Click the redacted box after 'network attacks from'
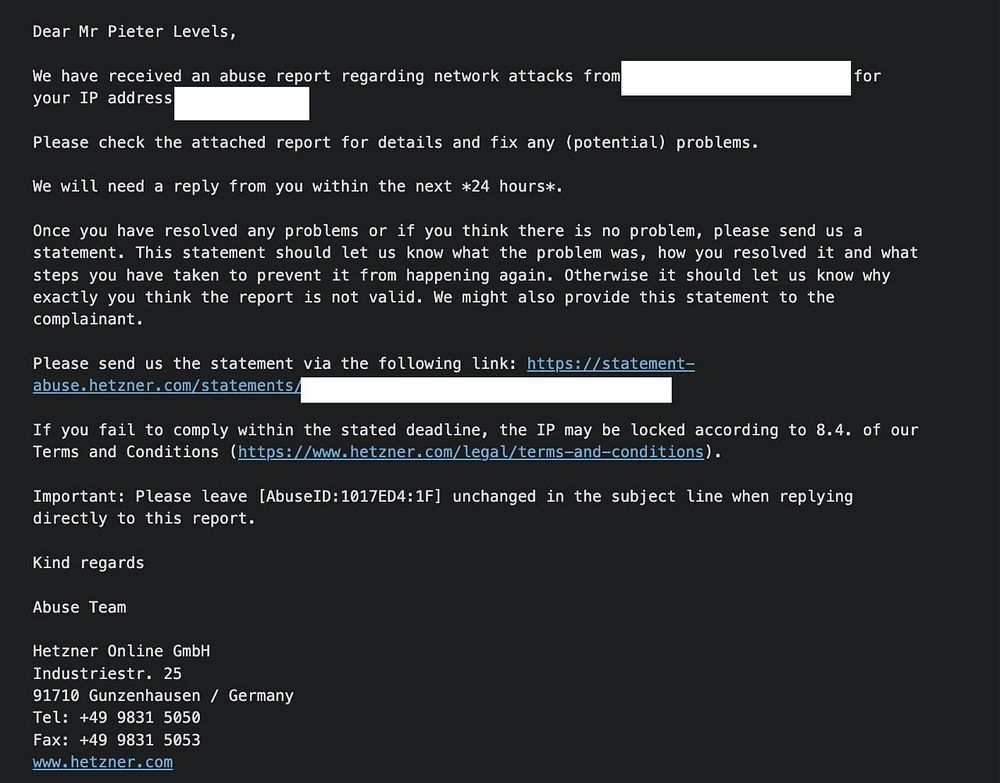1000x783 pixels. click(x=736, y=78)
